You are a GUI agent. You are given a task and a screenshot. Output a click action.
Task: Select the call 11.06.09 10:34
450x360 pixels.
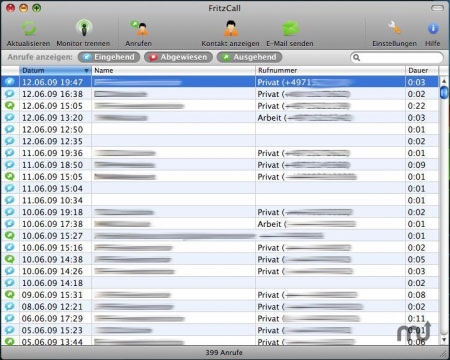point(220,200)
